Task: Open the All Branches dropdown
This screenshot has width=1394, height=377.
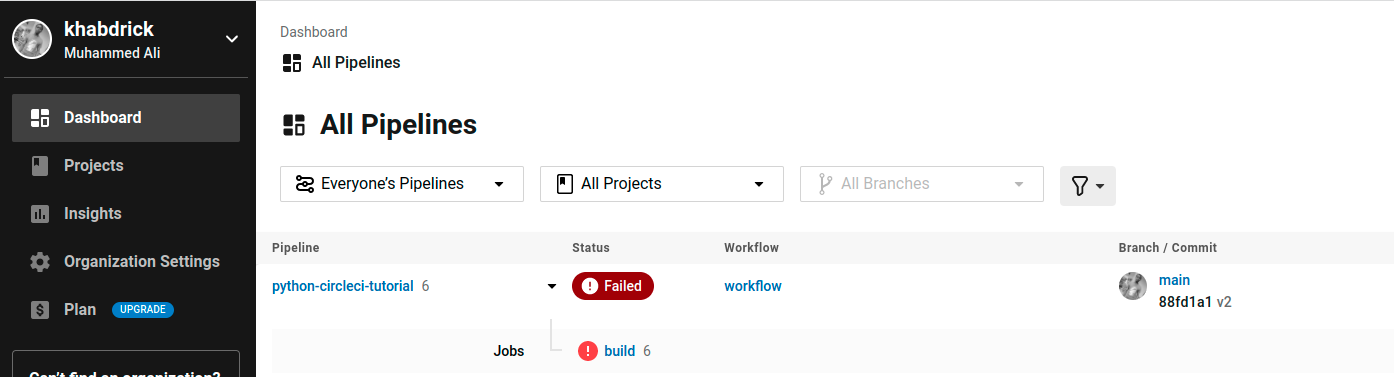Action: (922, 184)
